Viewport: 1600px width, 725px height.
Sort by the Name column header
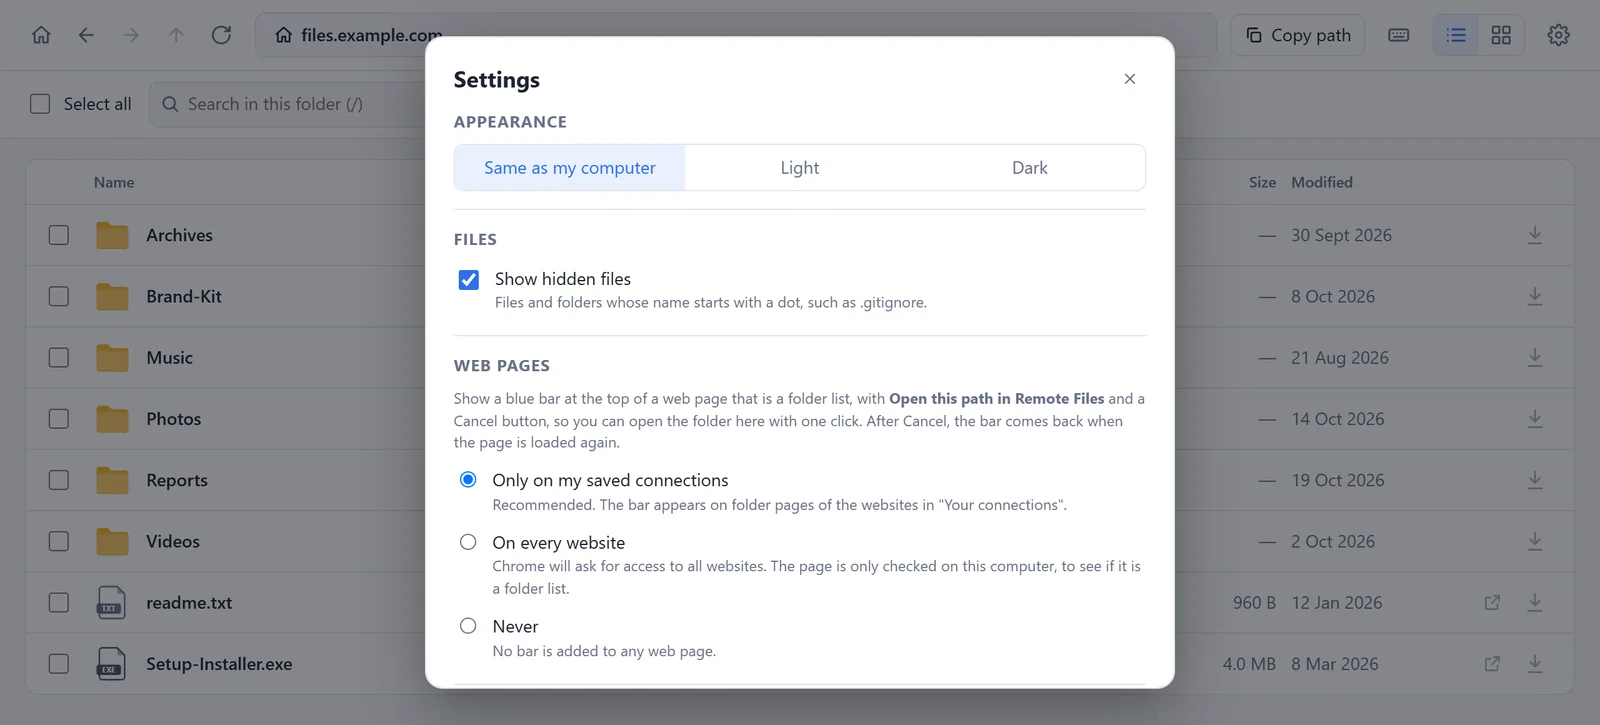point(114,182)
